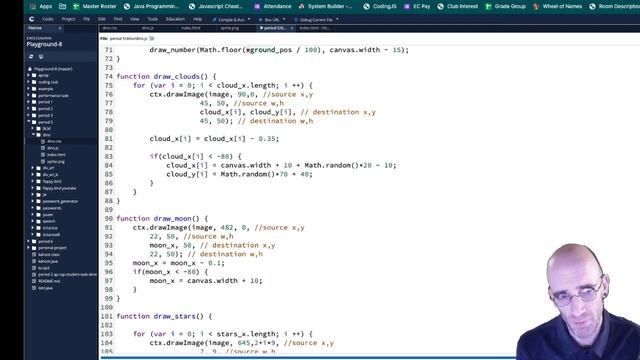Viewport: 640px width, 360px height.
Task: Click the Debug Current File button
Action: pos(313,20)
